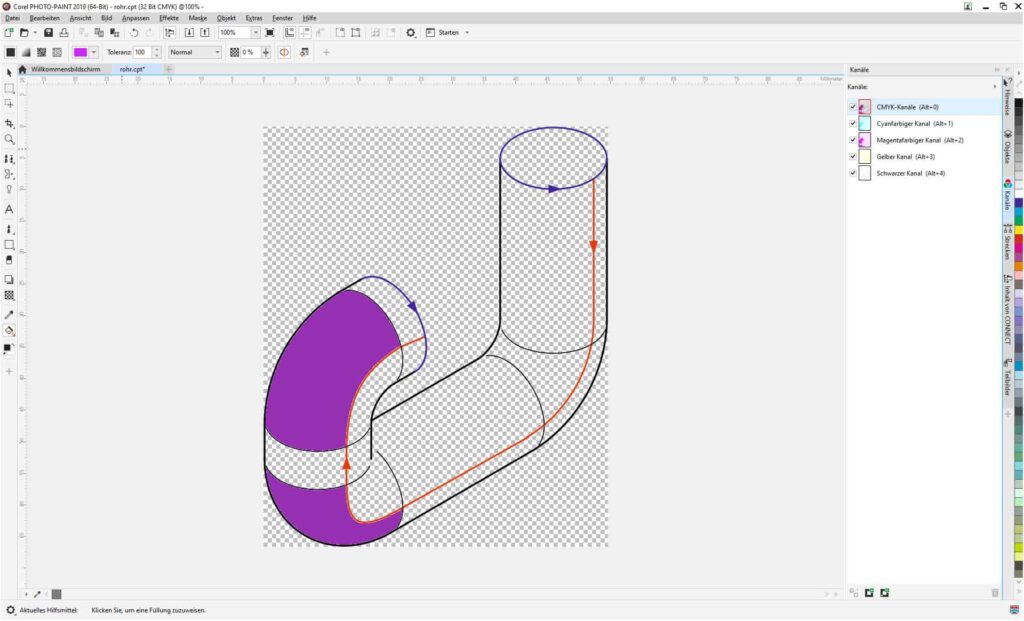Image resolution: width=1024 pixels, height=621 pixels.
Task: Select the Cyanfarbiger Kanal thumbnail
Action: point(865,123)
